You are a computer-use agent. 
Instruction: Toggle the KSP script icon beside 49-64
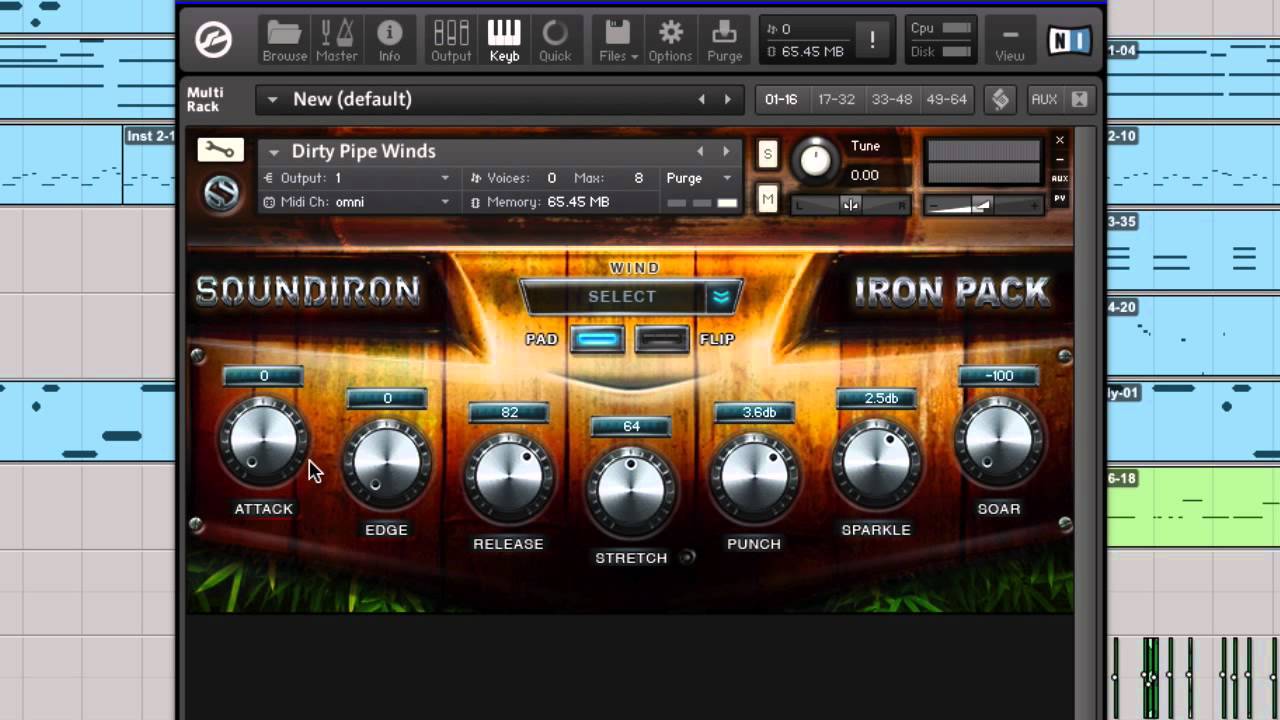(x=1000, y=99)
